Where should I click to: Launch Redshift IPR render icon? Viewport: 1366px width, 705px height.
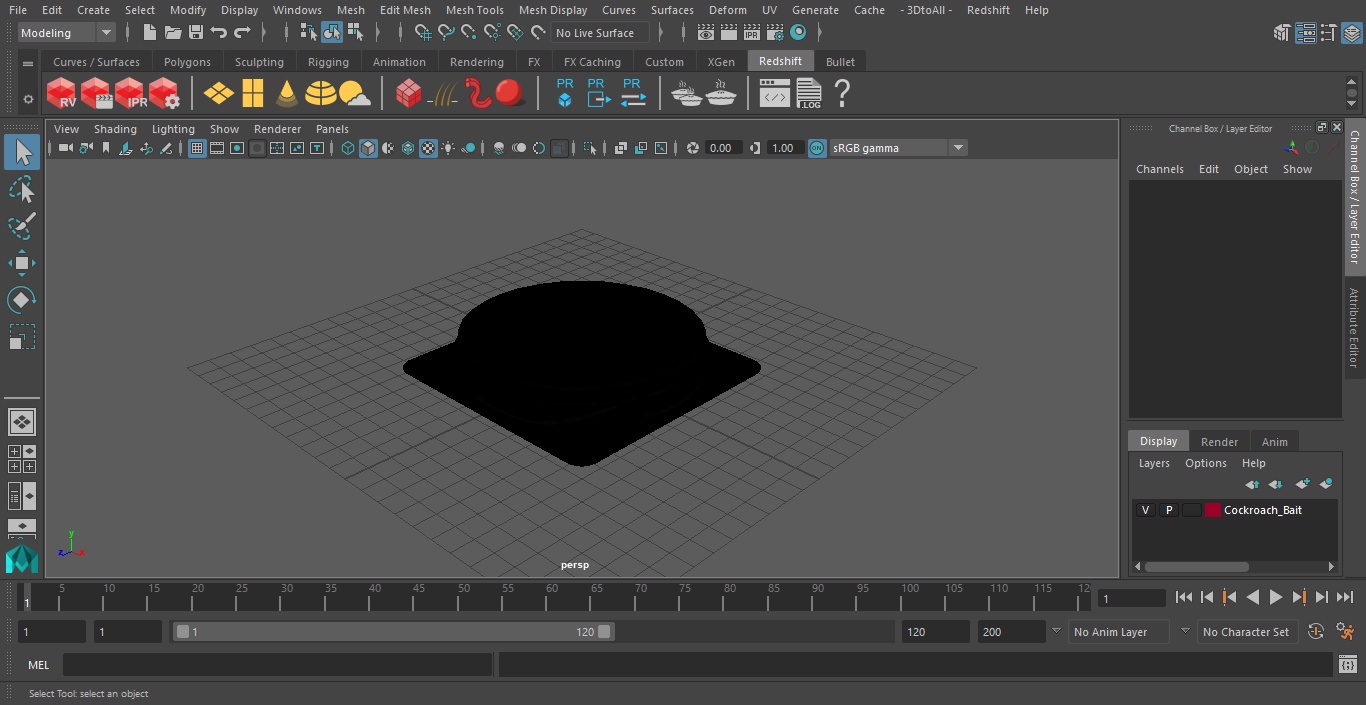pos(130,94)
